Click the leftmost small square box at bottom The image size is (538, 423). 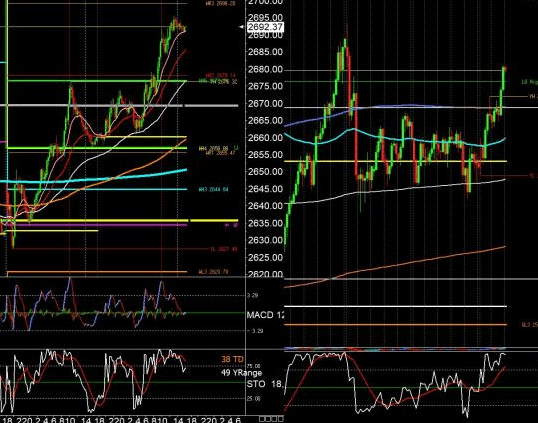262,419
